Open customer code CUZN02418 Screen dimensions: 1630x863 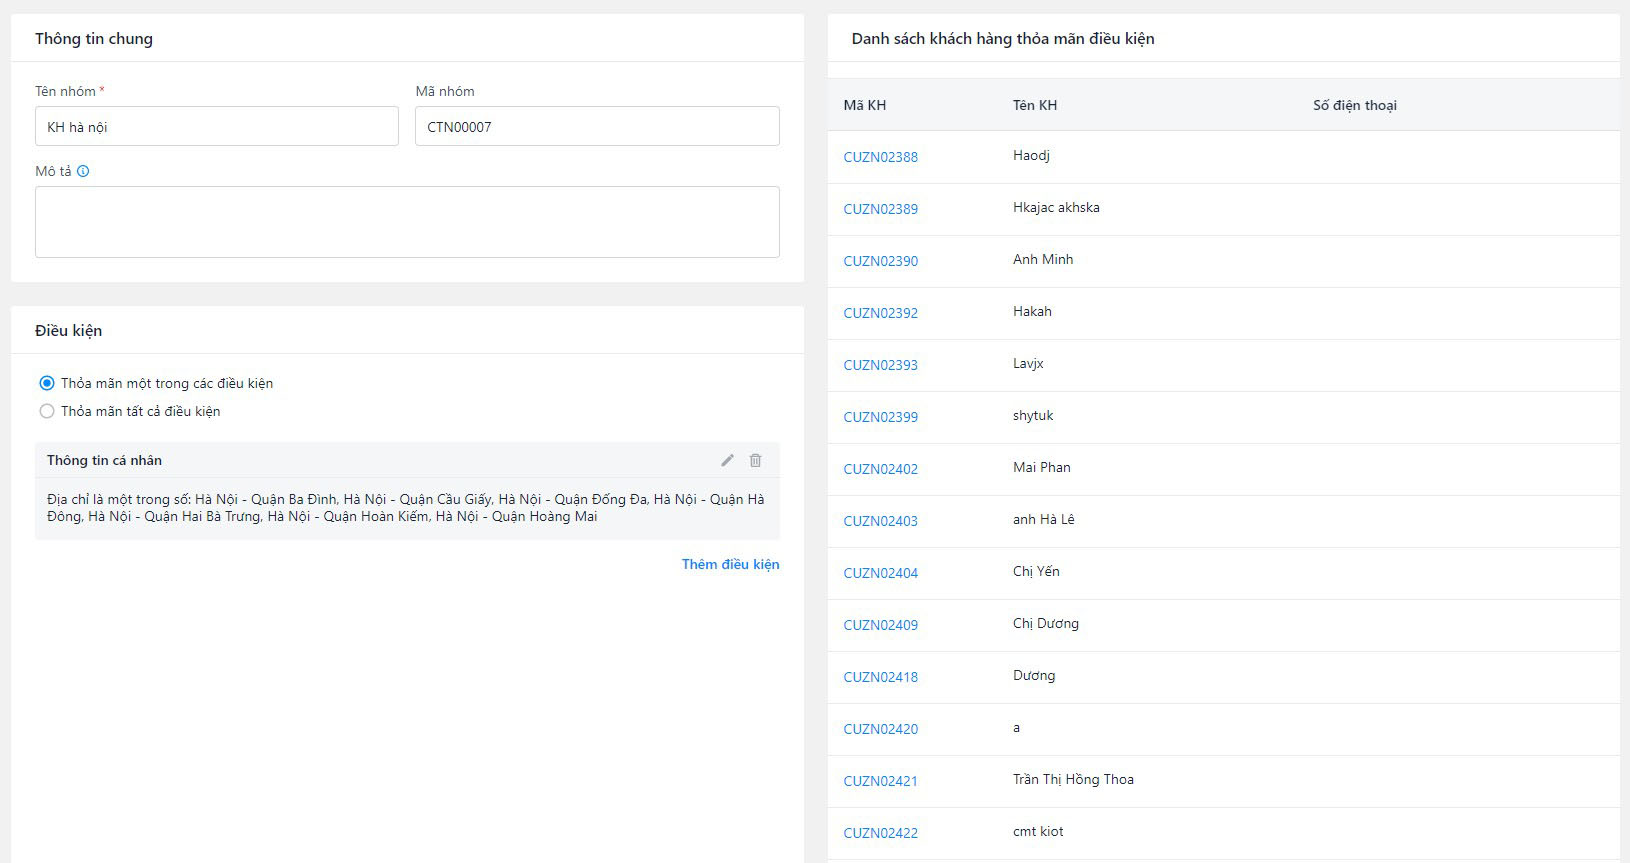coord(880,677)
